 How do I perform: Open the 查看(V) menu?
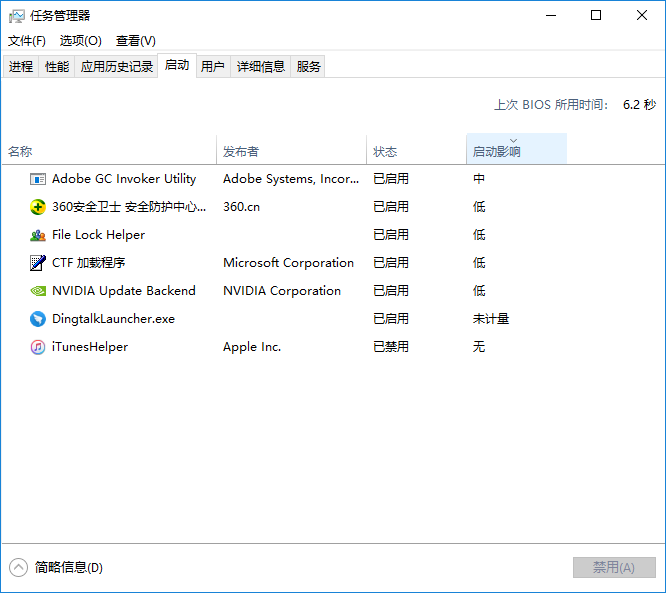click(135, 41)
